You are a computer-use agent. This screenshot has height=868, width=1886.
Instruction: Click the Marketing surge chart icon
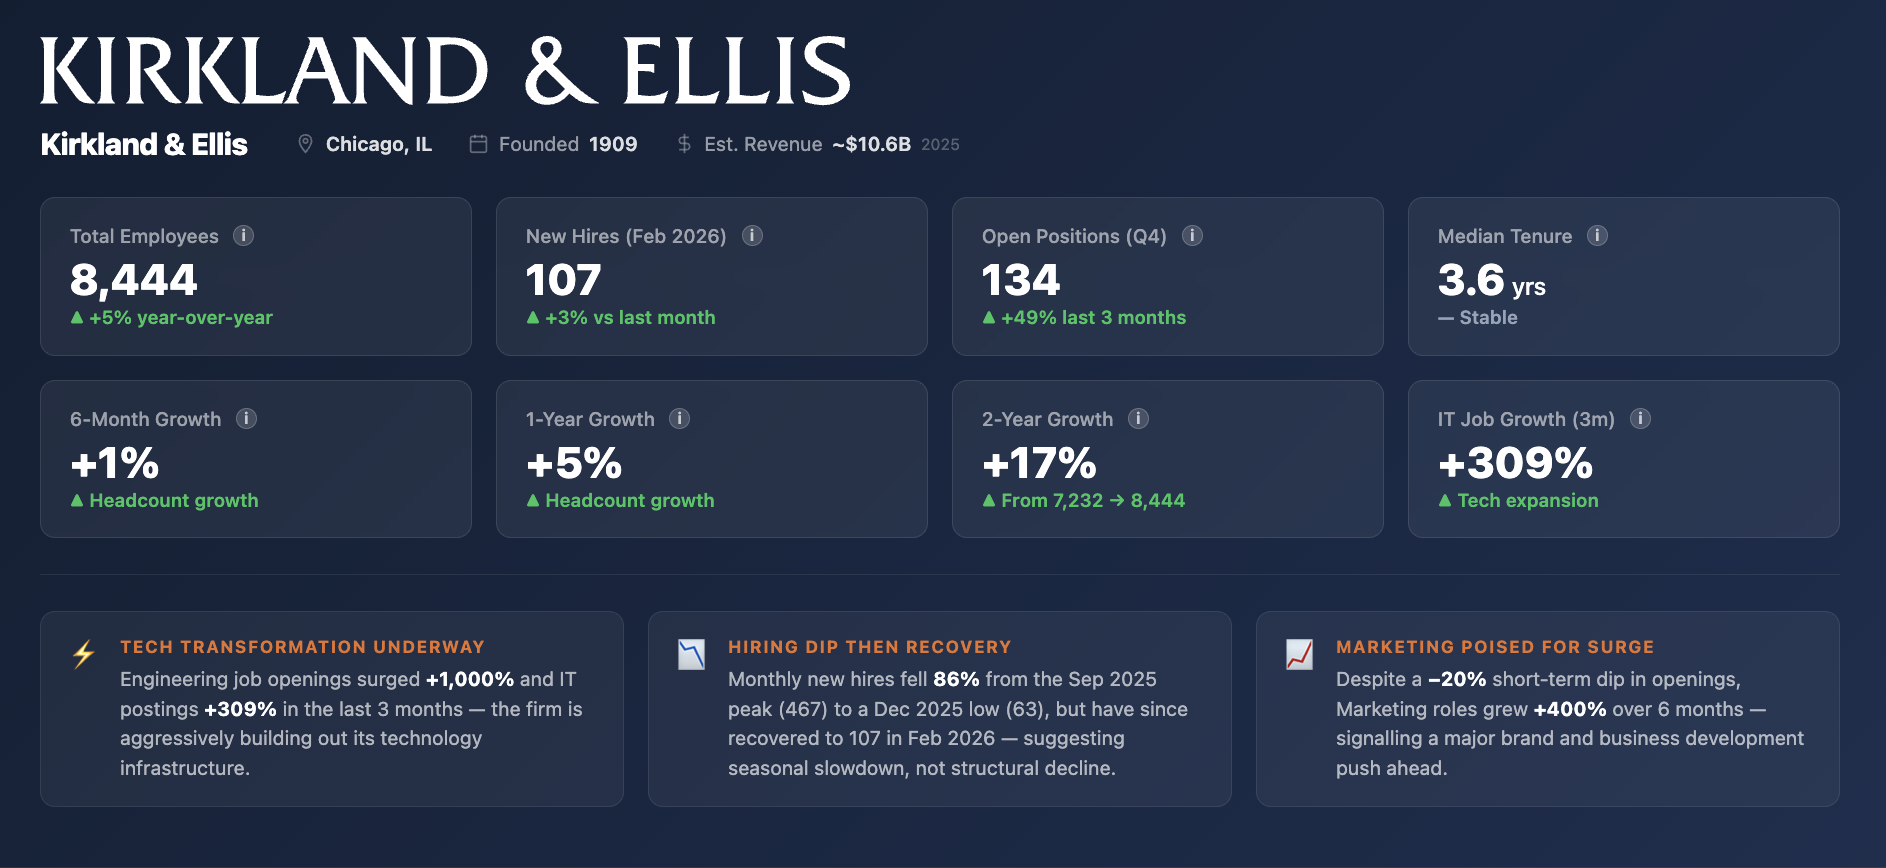1299,654
